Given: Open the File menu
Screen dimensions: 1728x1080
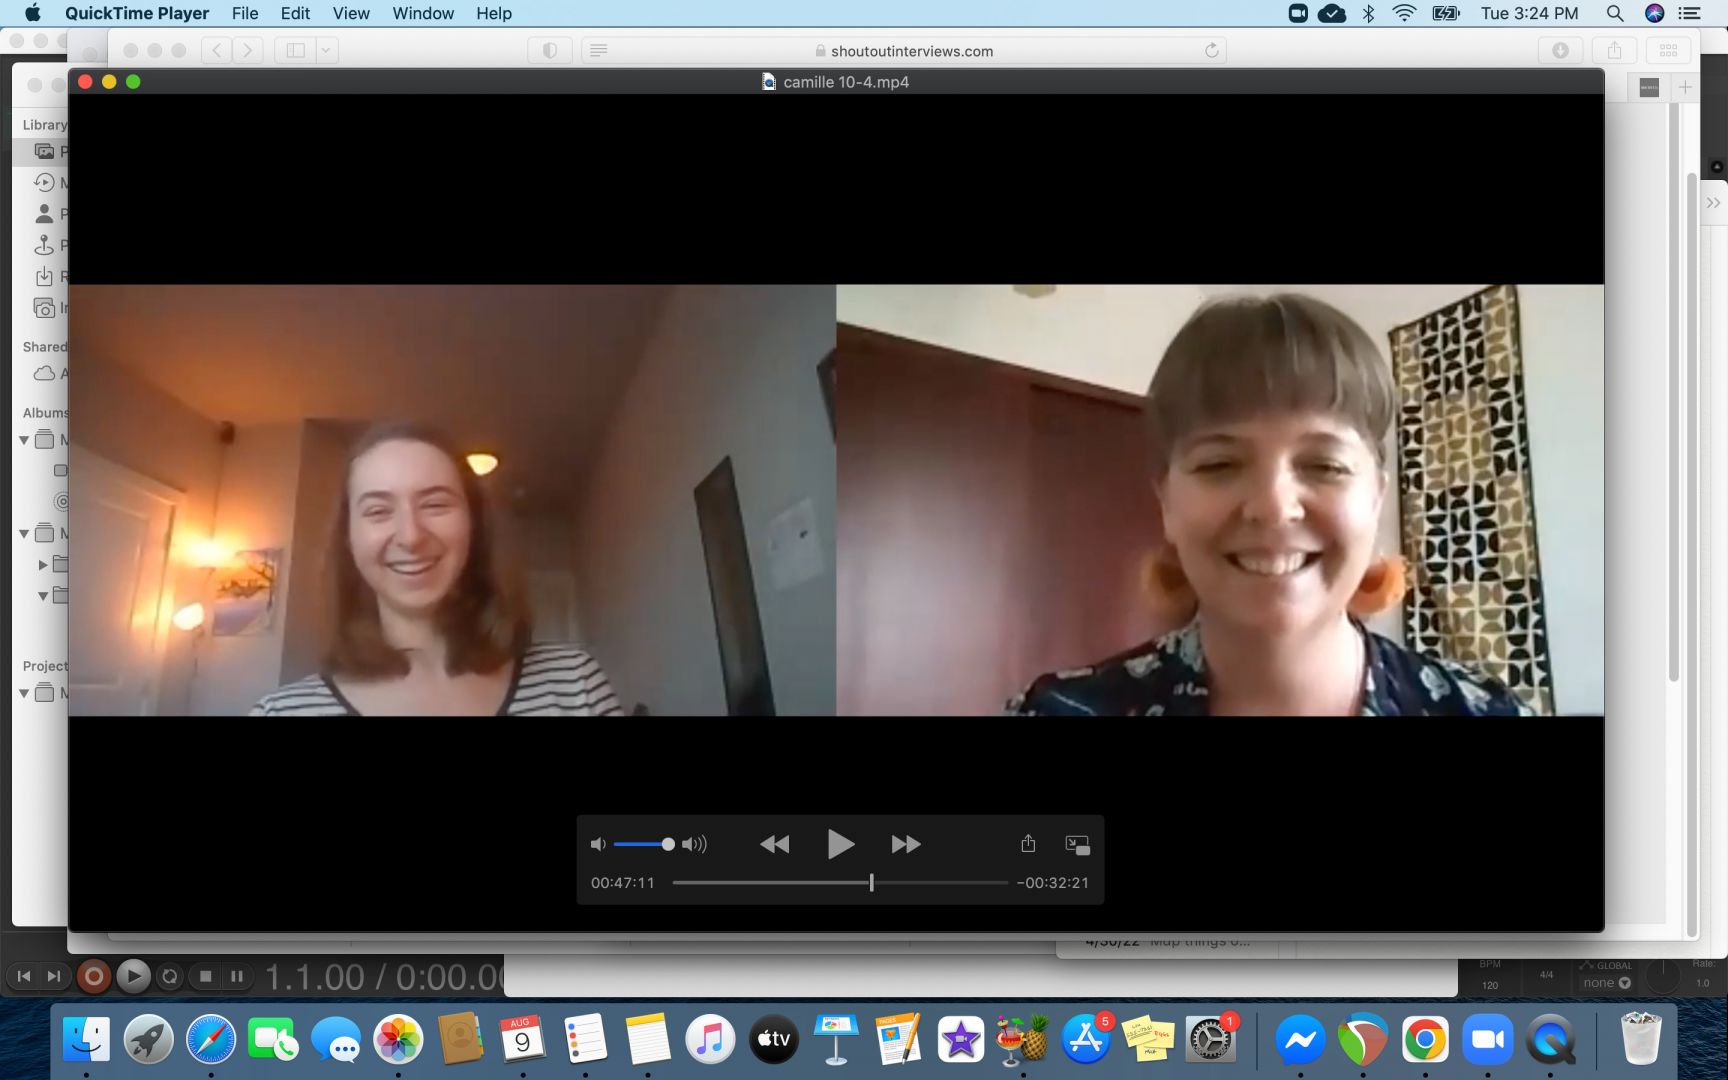Looking at the screenshot, I should point(244,13).
